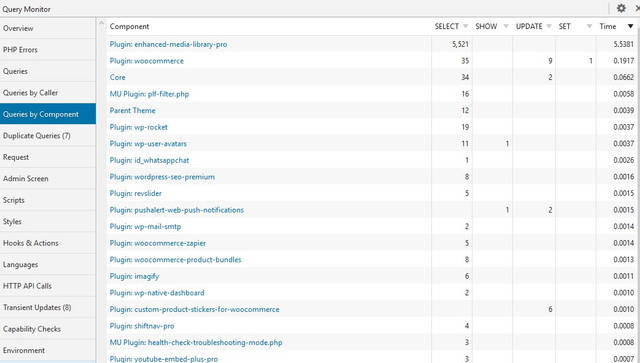Open the Environment panel

pyautogui.click(x=48, y=350)
